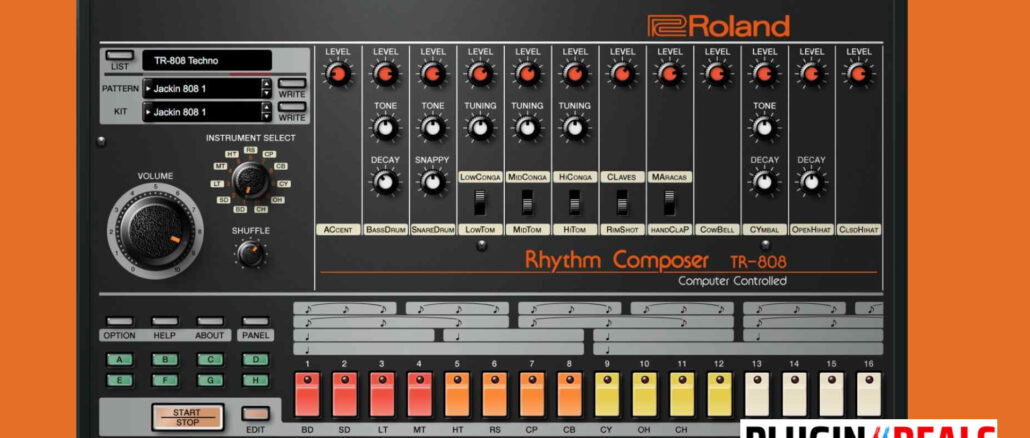The width and height of the screenshot is (1030, 438).
Task: Flip the HiConga / HiTom switch
Action: click(x=574, y=203)
